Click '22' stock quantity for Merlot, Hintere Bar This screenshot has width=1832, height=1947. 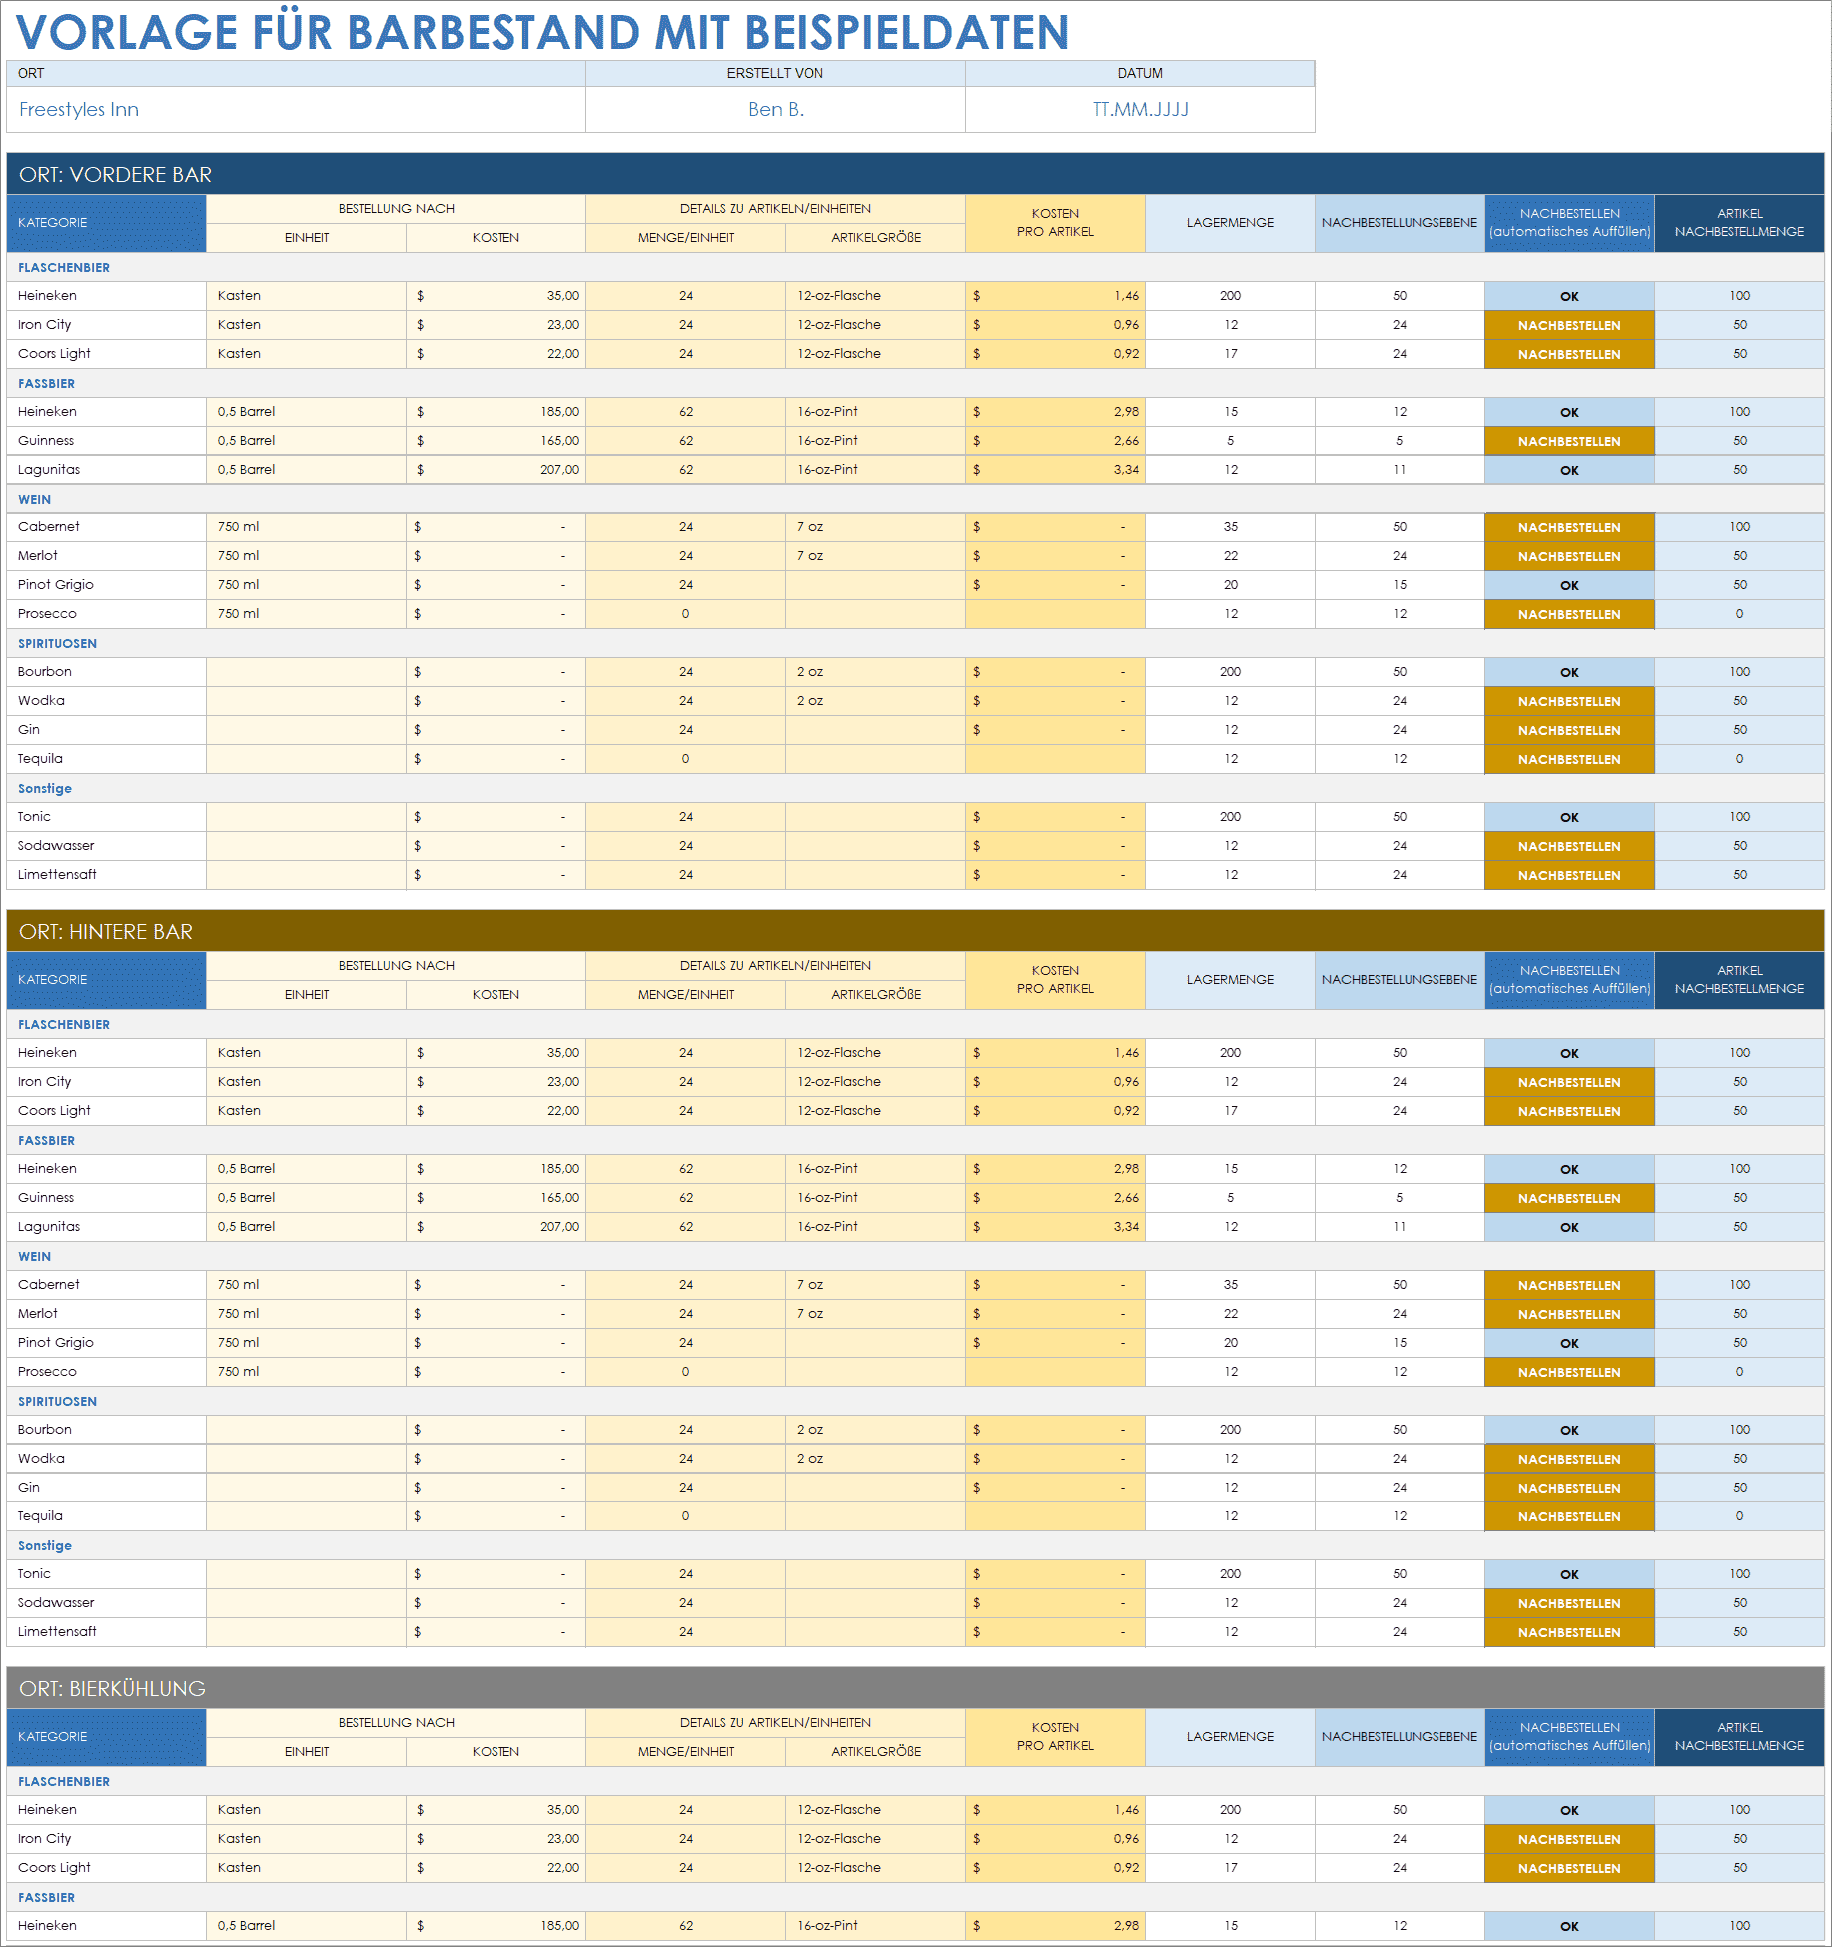[x=1230, y=1313]
